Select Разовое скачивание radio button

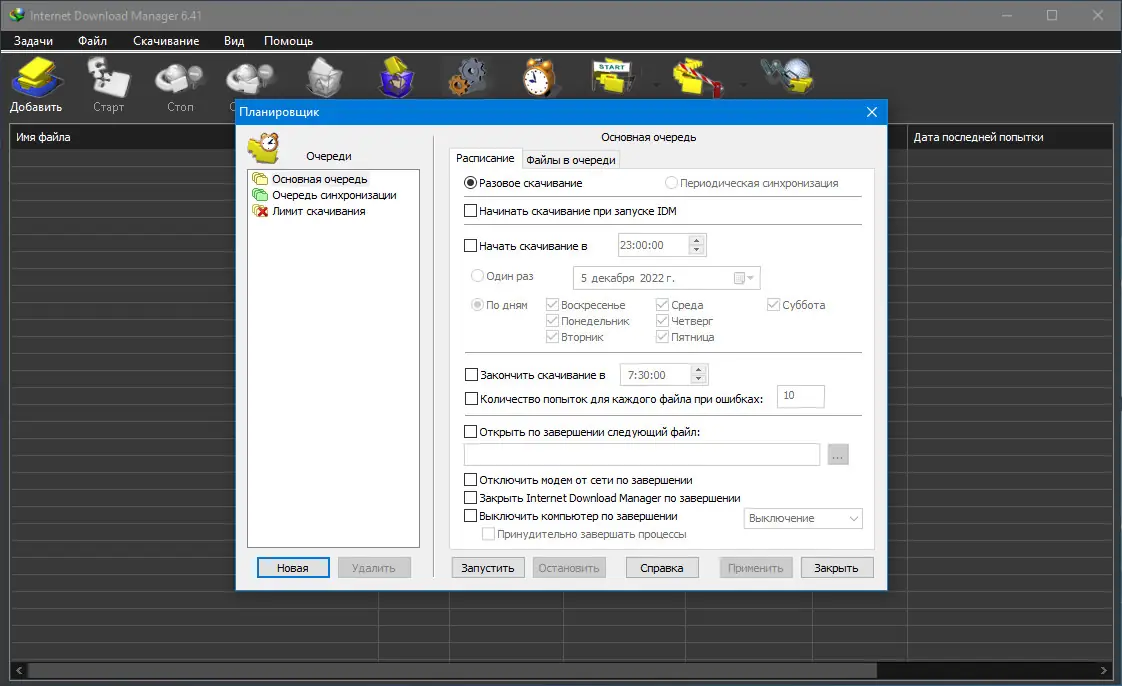(x=470, y=183)
